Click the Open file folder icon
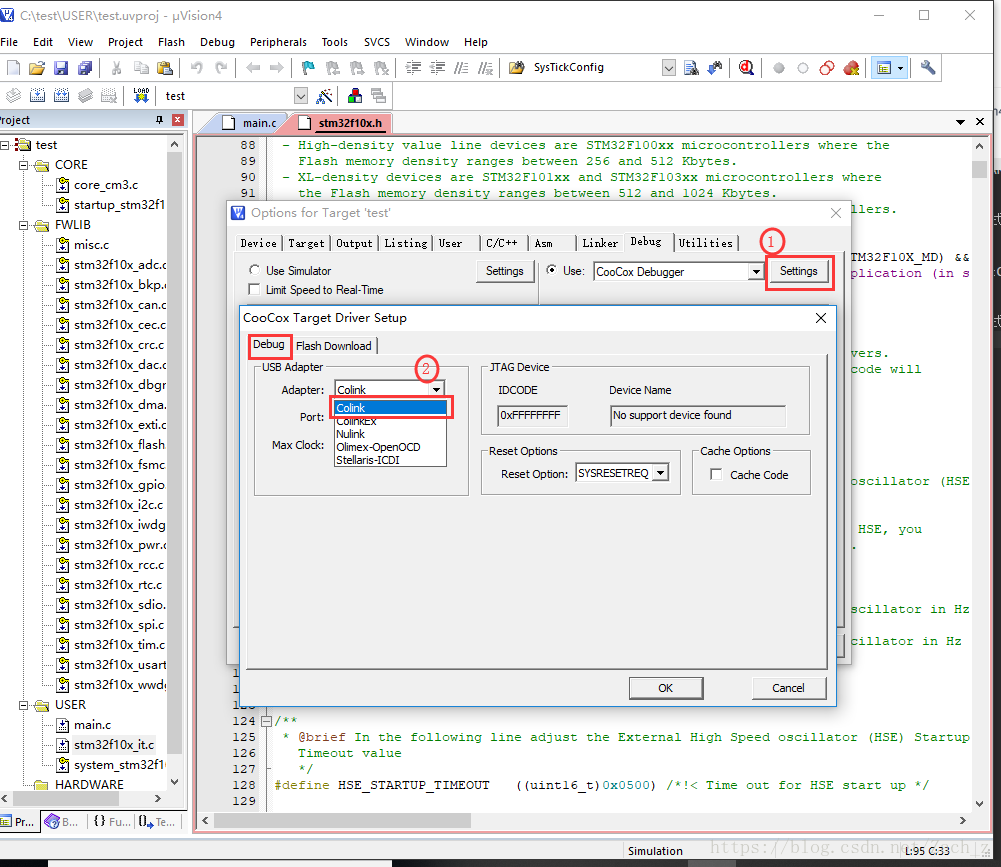The width and height of the screenshot is (1001, 867). point(37,68)
